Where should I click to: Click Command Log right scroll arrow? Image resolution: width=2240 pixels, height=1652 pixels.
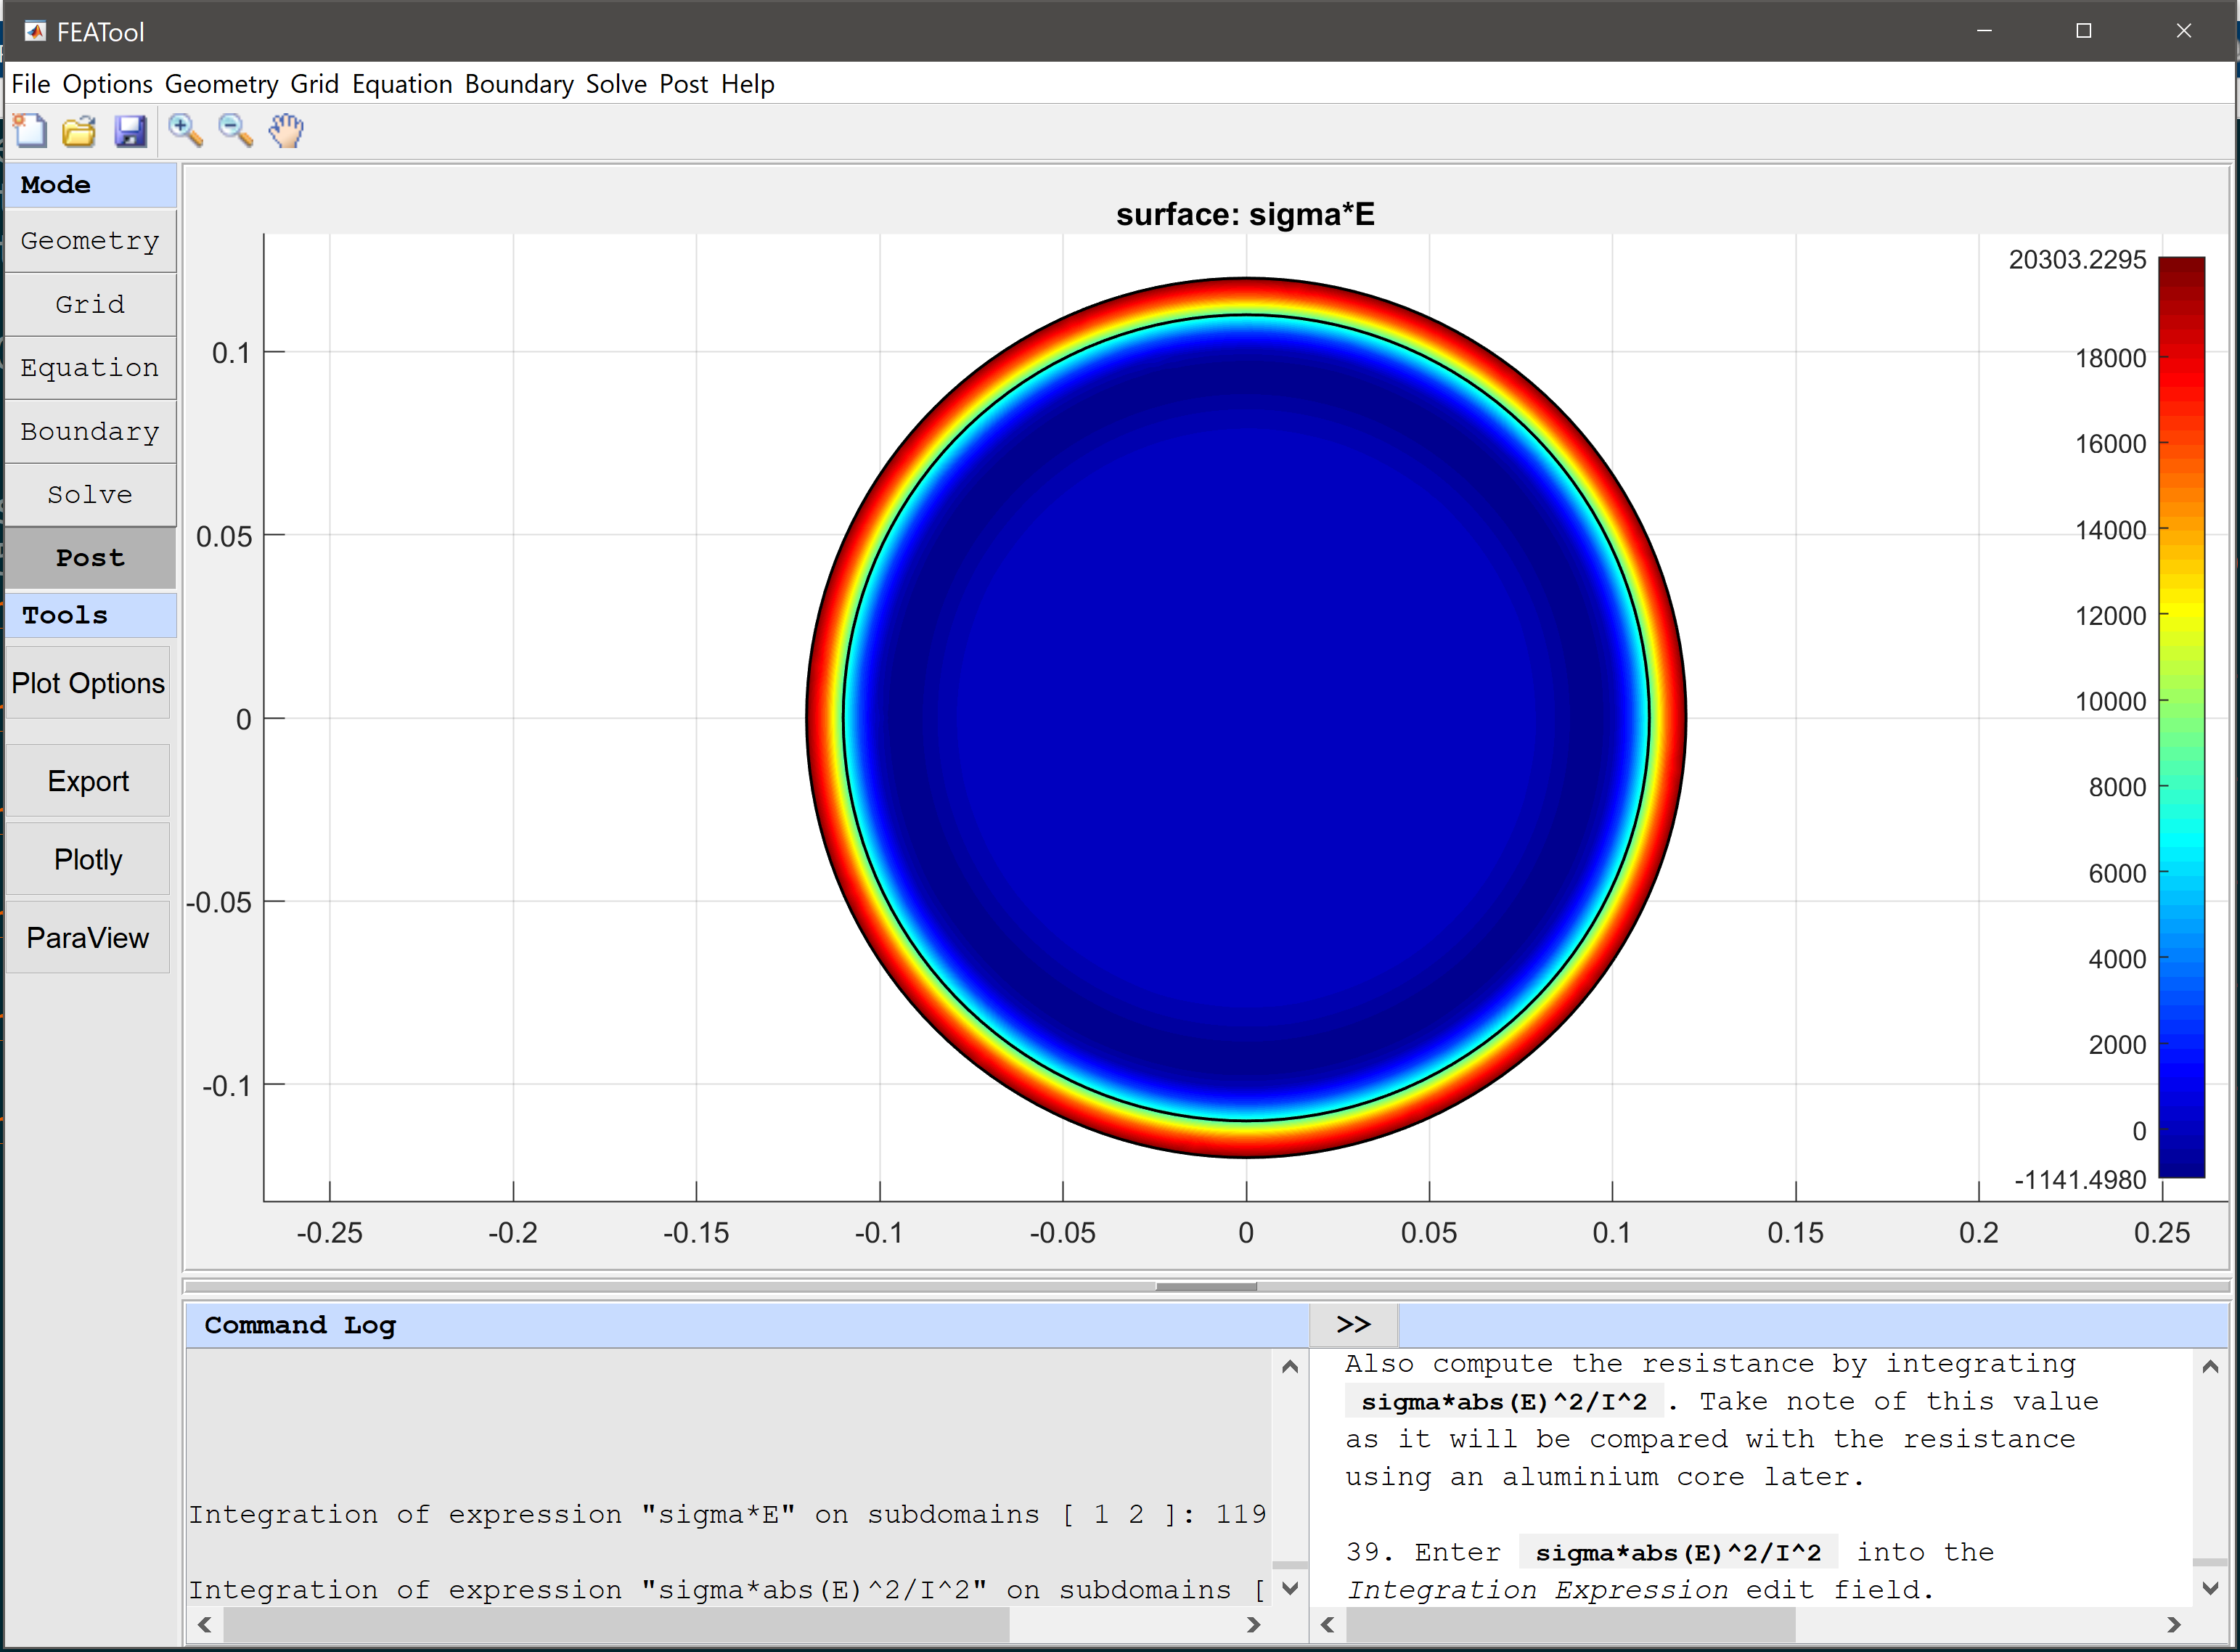tap(1254, 1625)
